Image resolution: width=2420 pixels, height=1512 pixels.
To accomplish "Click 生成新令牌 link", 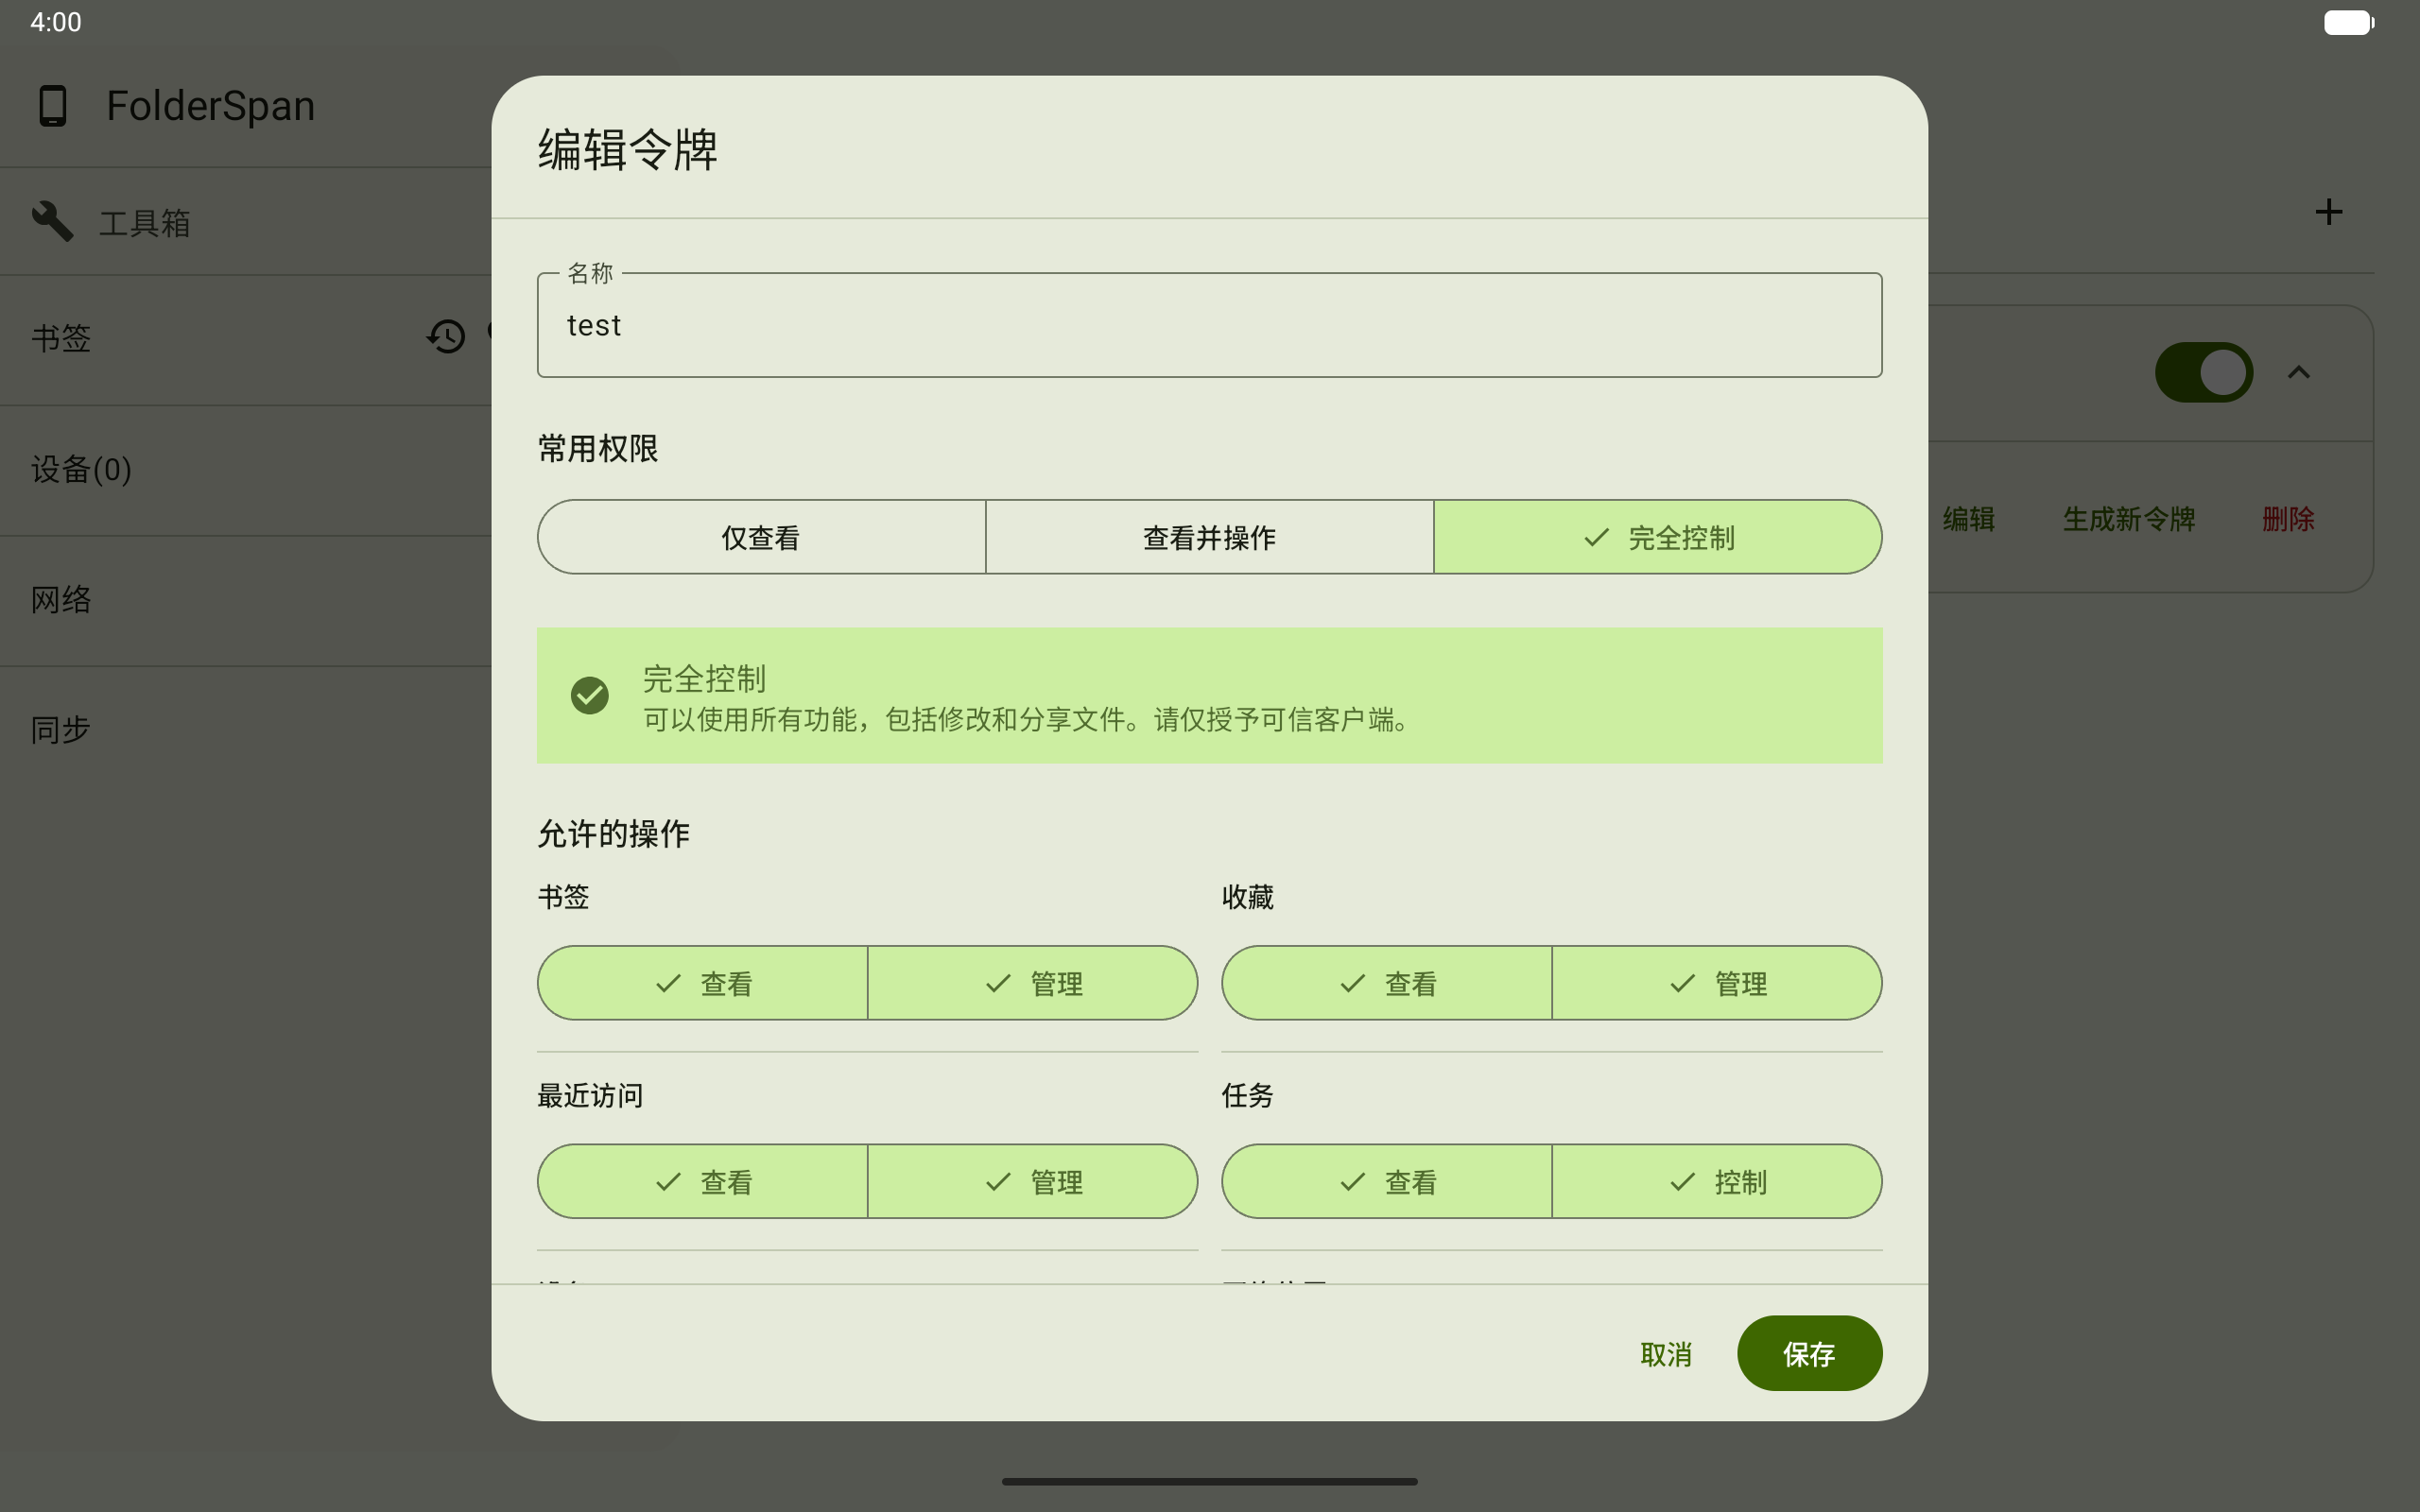I will (2128, 519).
